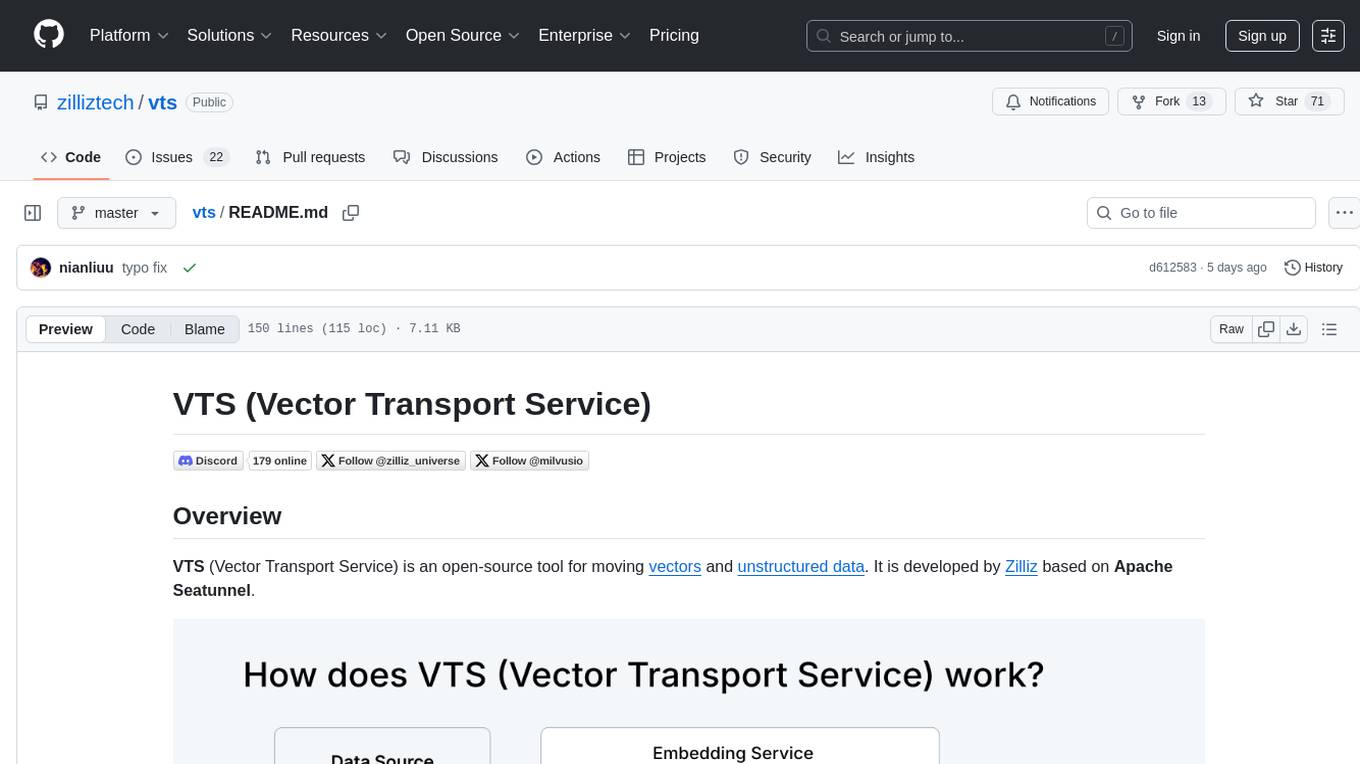Focus the Go to file field
Image resolution: width=1360 pixels, height=764 pixels.
(1201, 213)
